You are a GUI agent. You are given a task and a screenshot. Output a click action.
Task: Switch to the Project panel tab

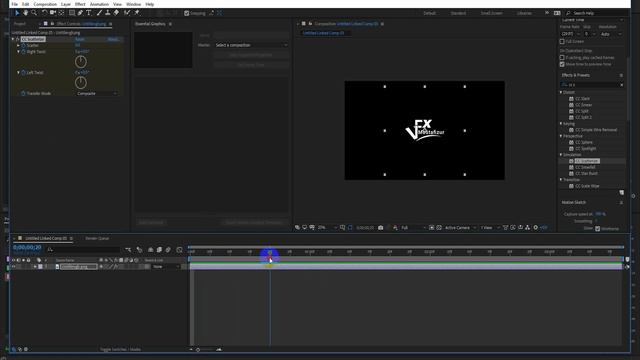point(20,24)
